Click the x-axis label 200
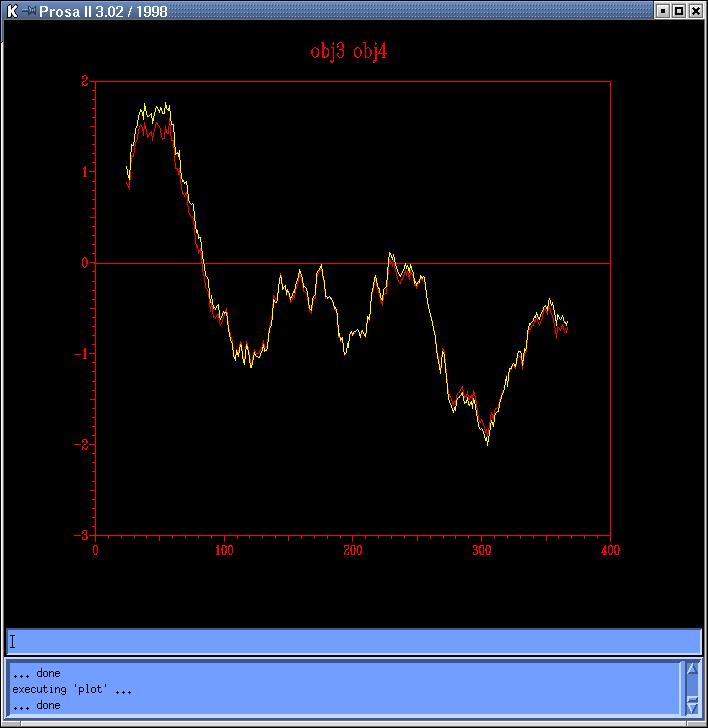 pos(353,549)
